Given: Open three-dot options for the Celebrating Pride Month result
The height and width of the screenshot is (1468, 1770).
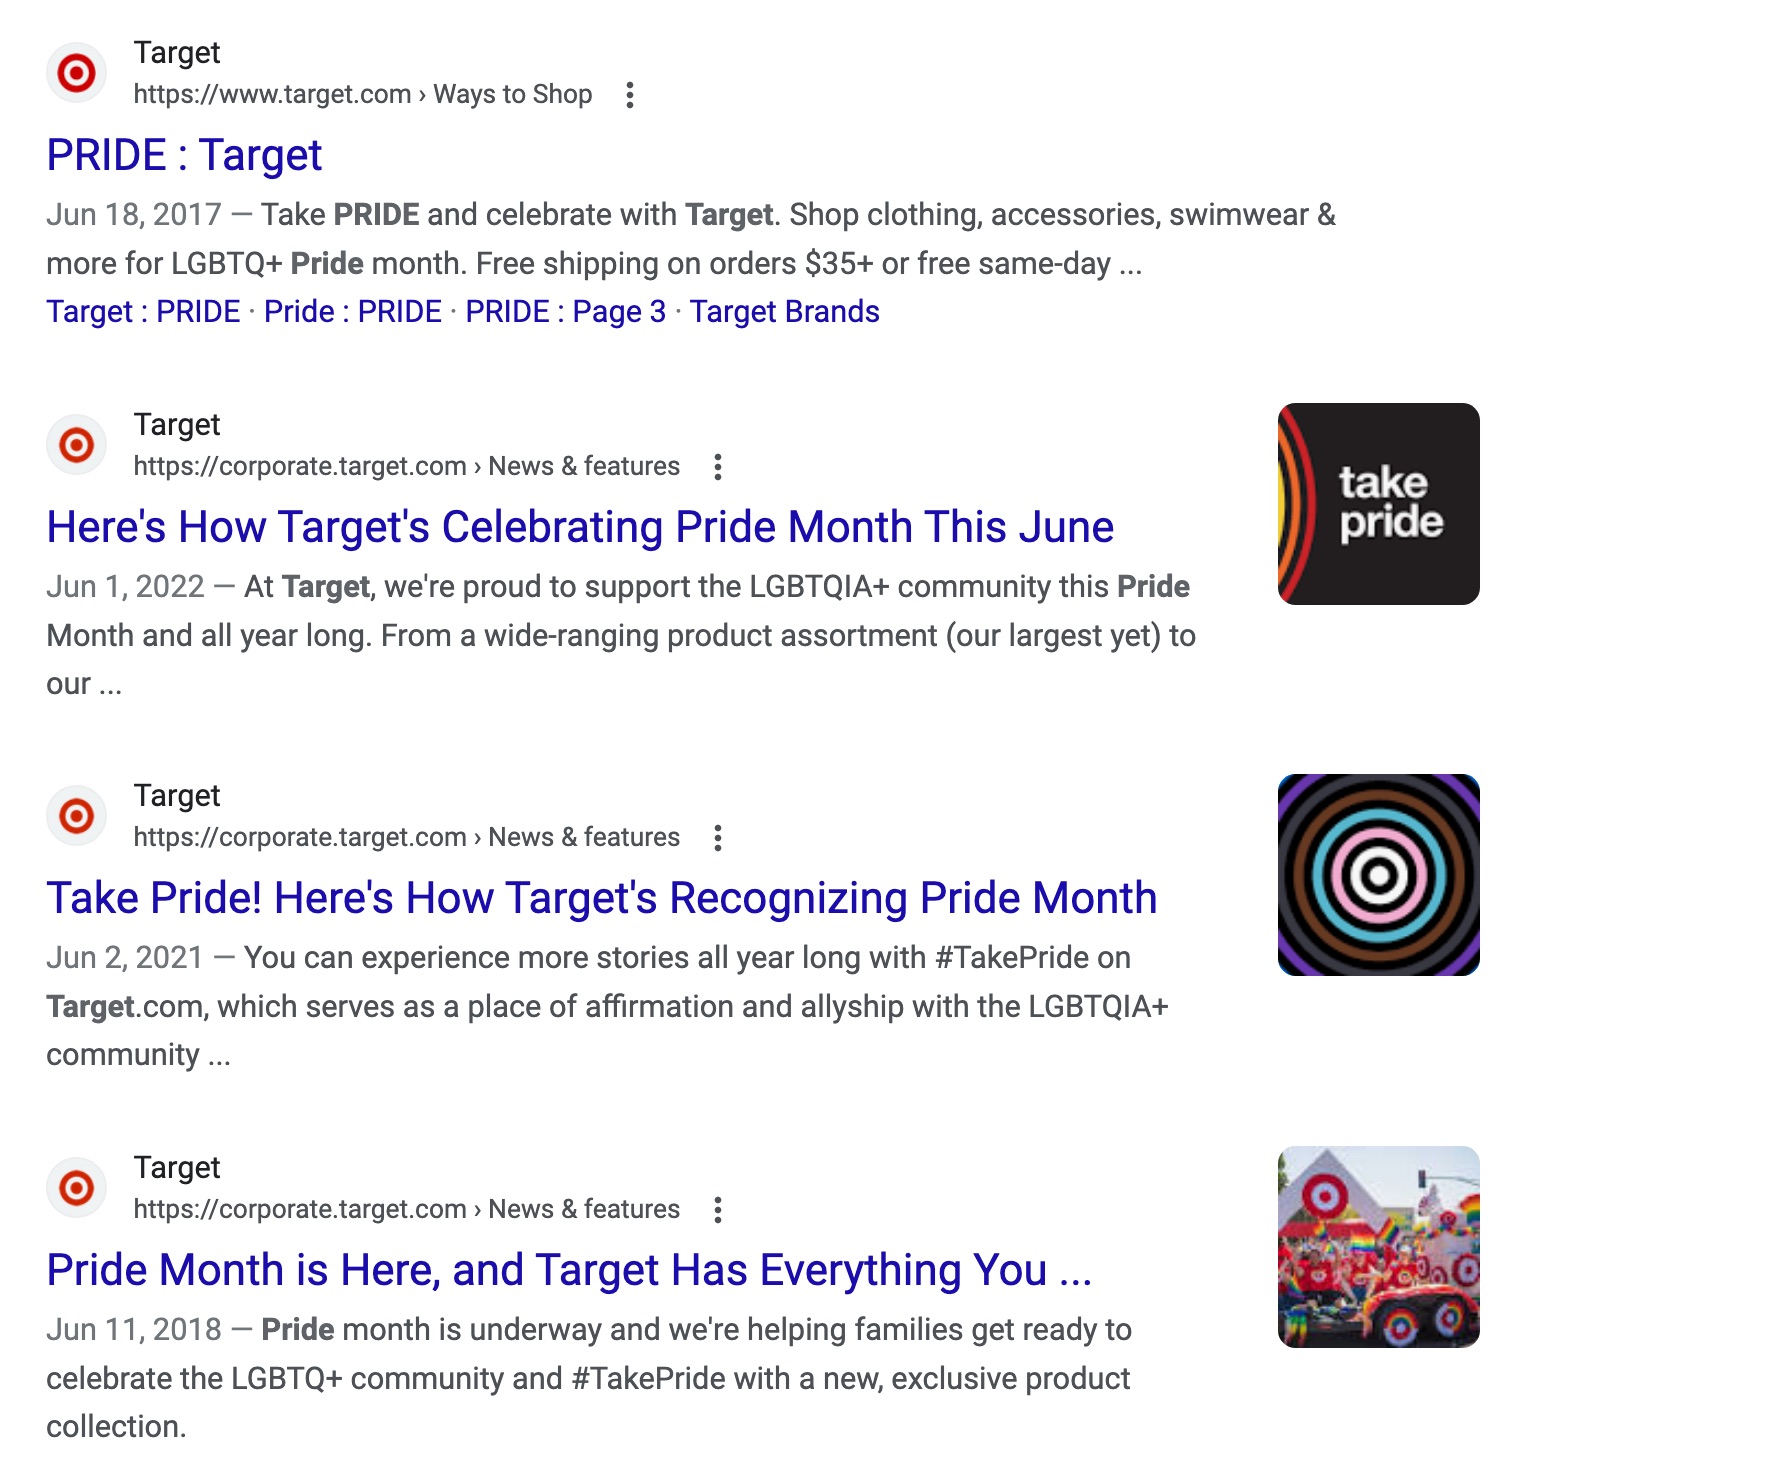Looking at the screenshot, I should coord(717,467).
